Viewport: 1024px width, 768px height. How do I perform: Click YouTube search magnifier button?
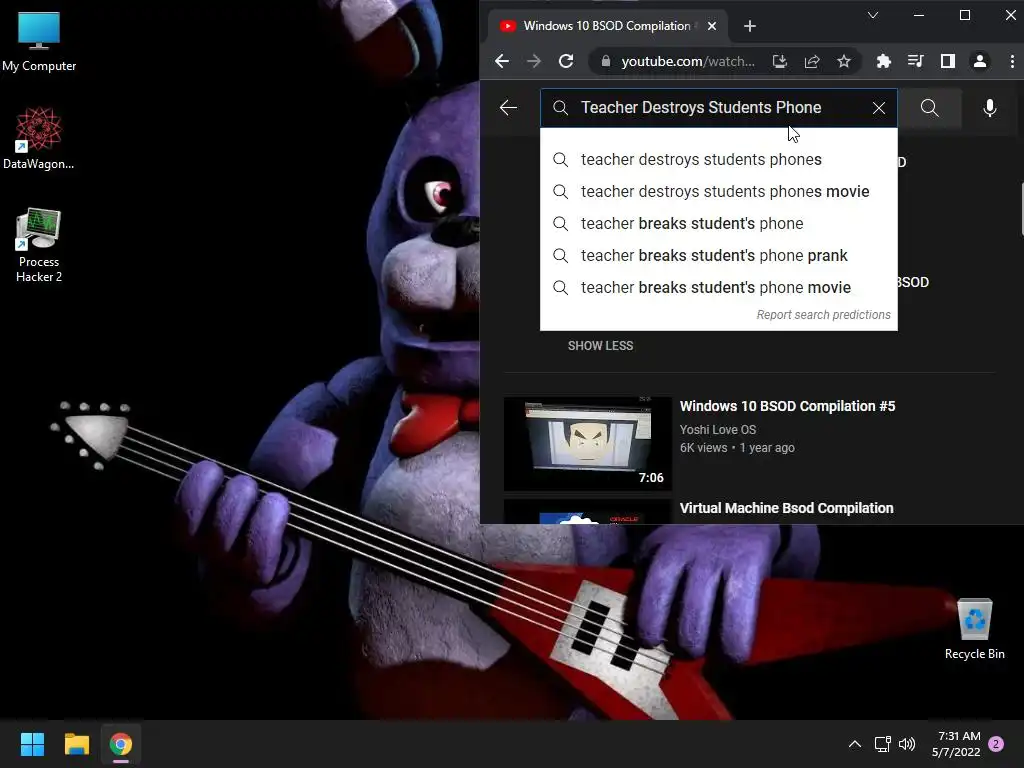coord(930,108)
